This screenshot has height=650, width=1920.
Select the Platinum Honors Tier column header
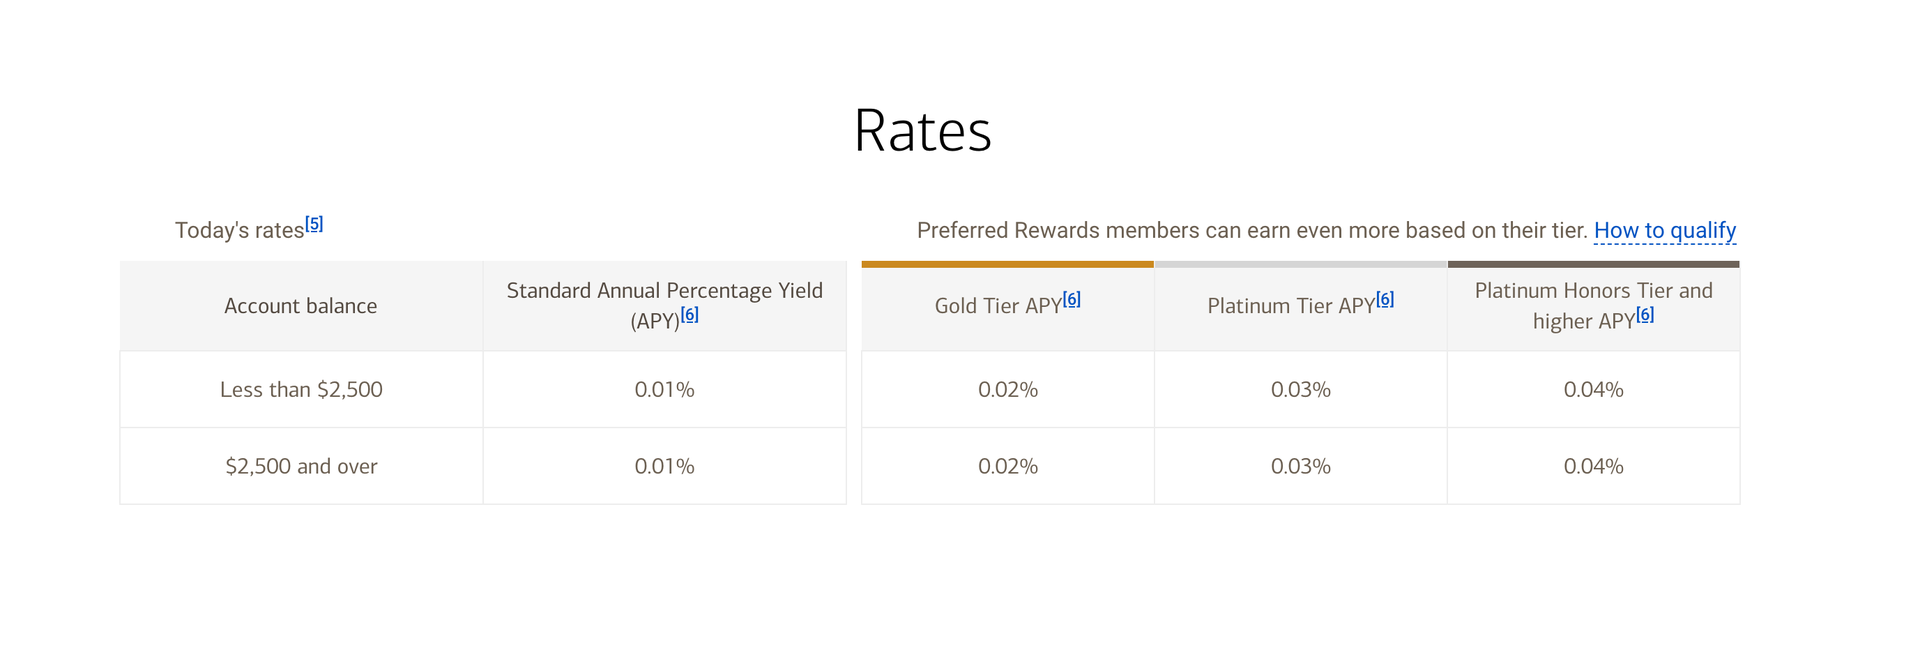point(1592,305)
